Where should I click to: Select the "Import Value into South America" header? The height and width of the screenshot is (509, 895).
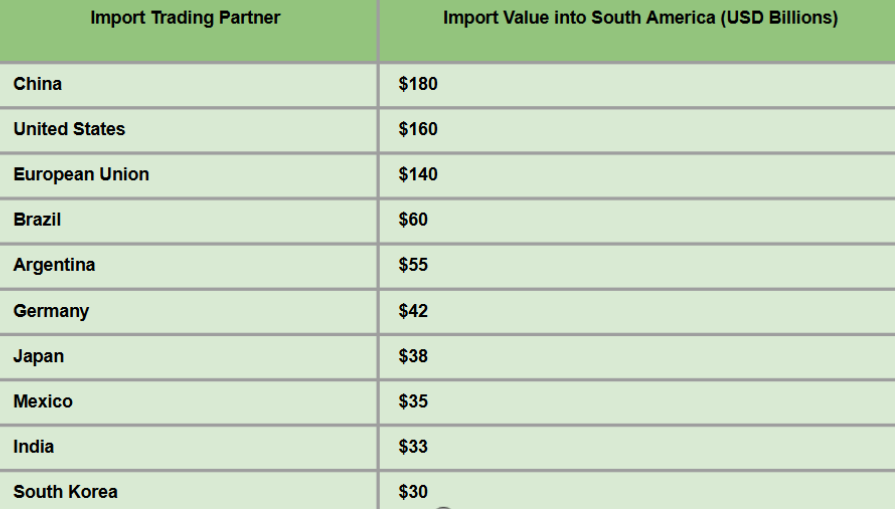pos(640,18)
